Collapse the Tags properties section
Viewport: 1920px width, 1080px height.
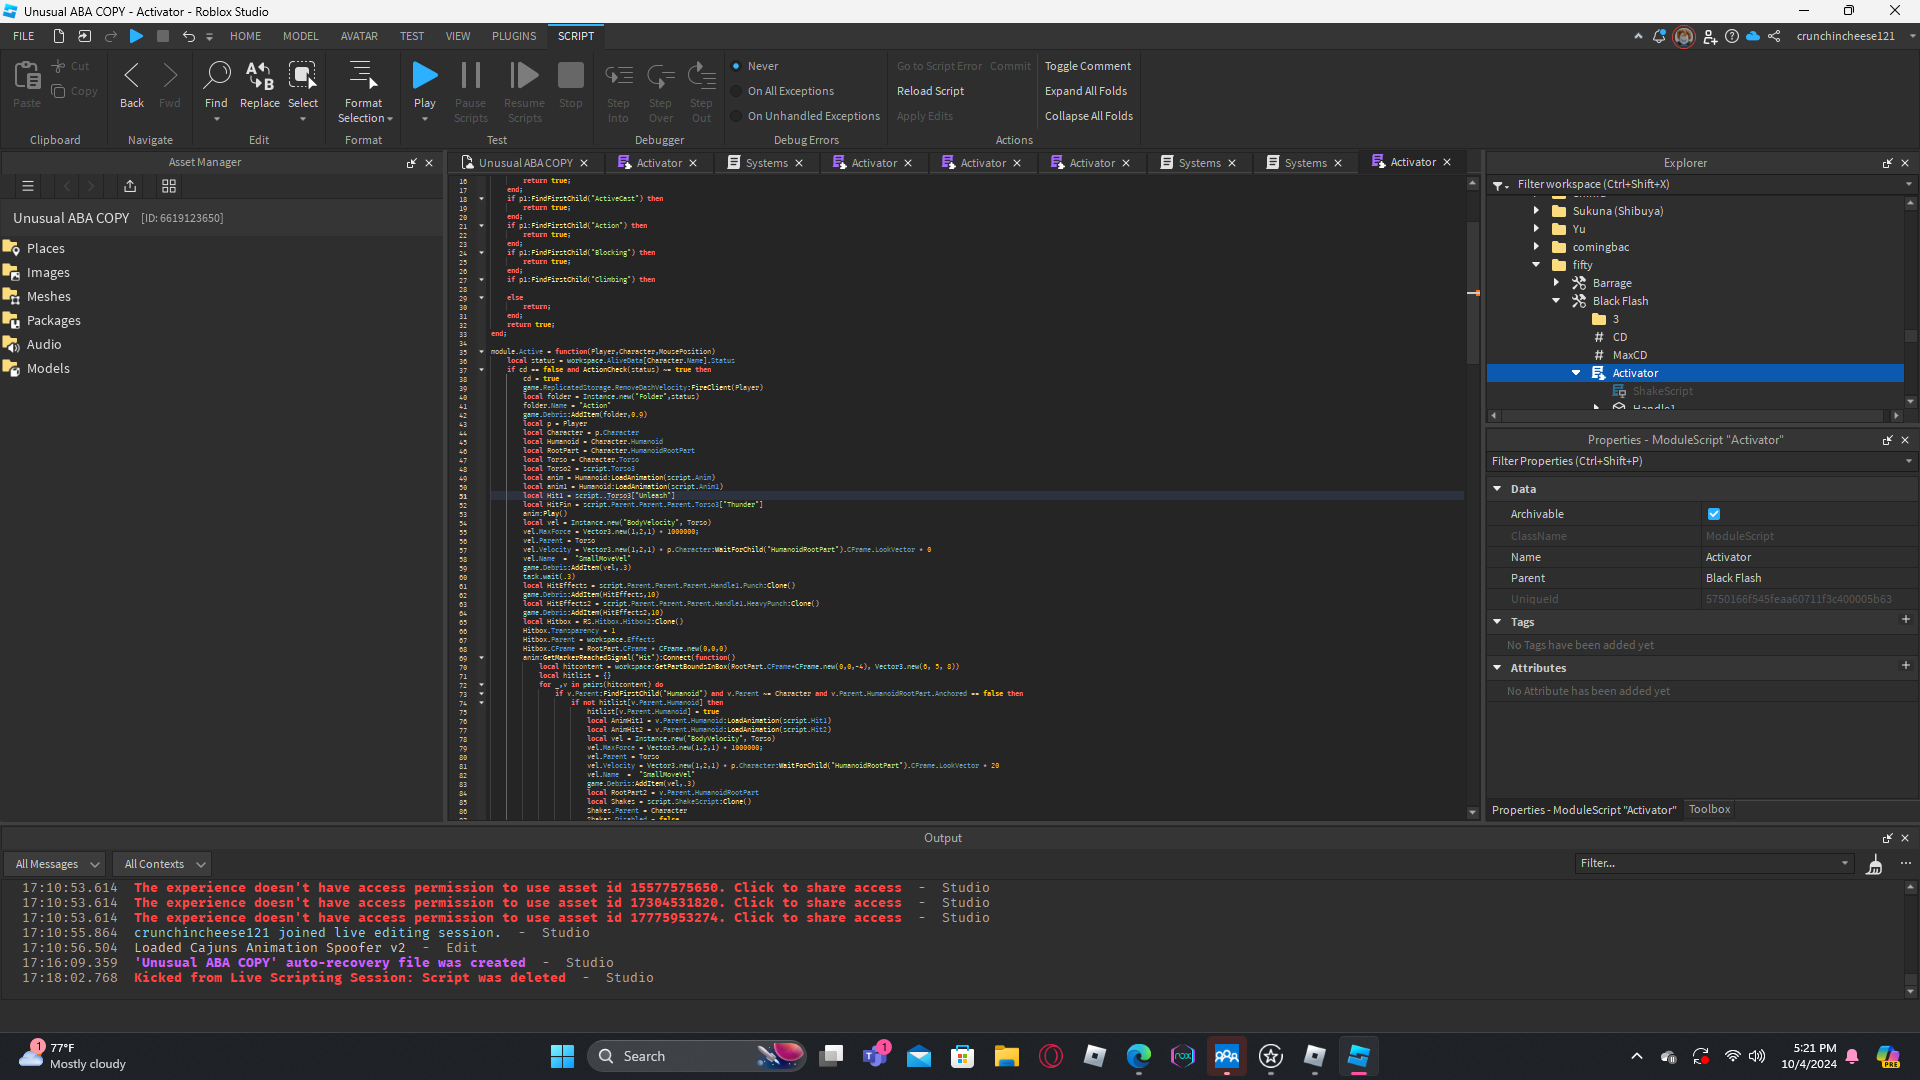(x=1498, y=622)
